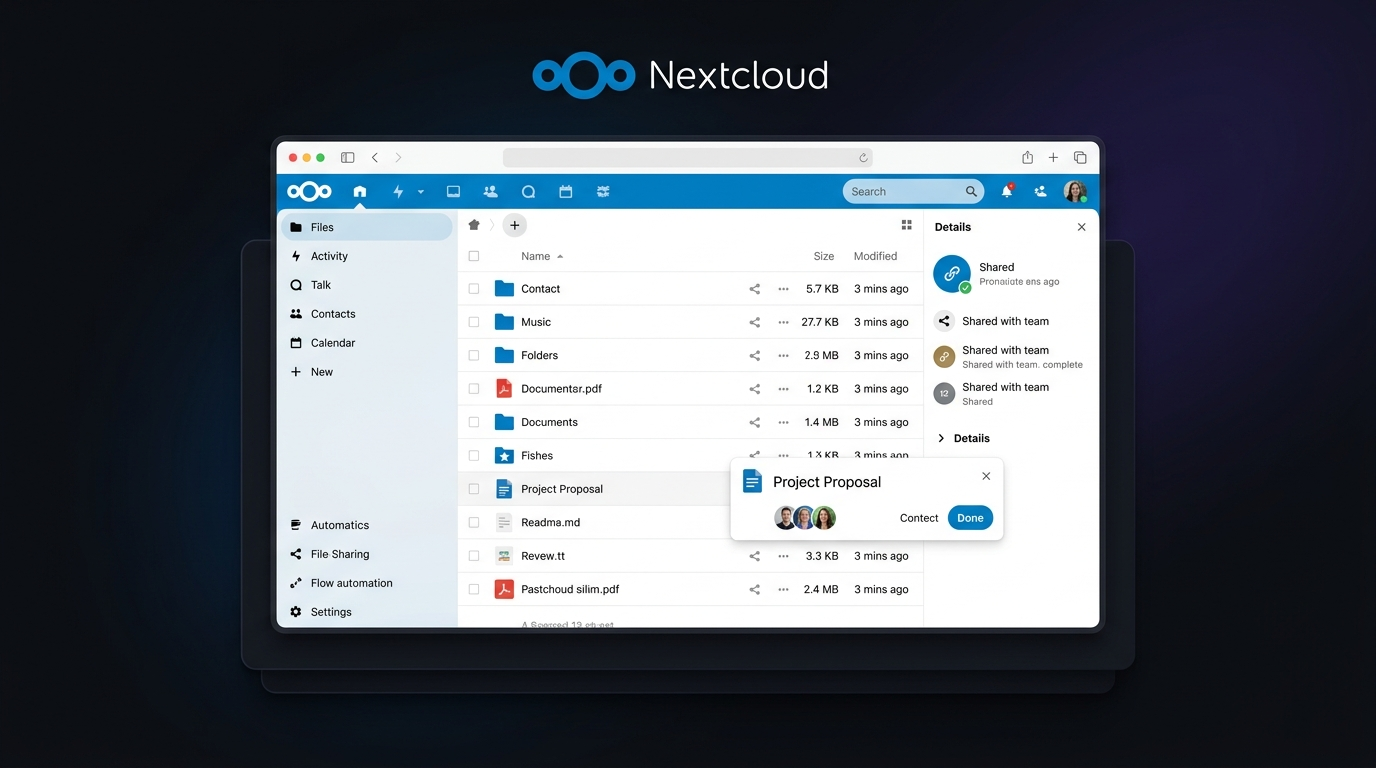Check the Documenter.pdf checkbox
The width and height of the screenshot is (1376, 768).
(474, 389)
